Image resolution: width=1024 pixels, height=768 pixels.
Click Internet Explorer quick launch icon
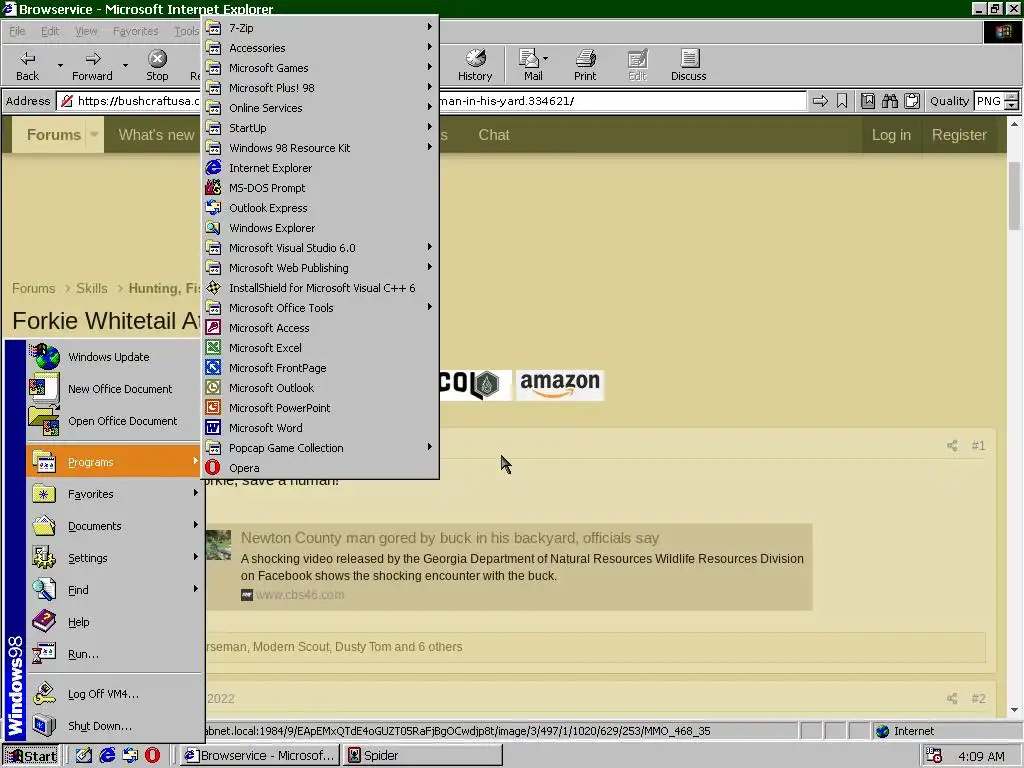coord(107,755)
